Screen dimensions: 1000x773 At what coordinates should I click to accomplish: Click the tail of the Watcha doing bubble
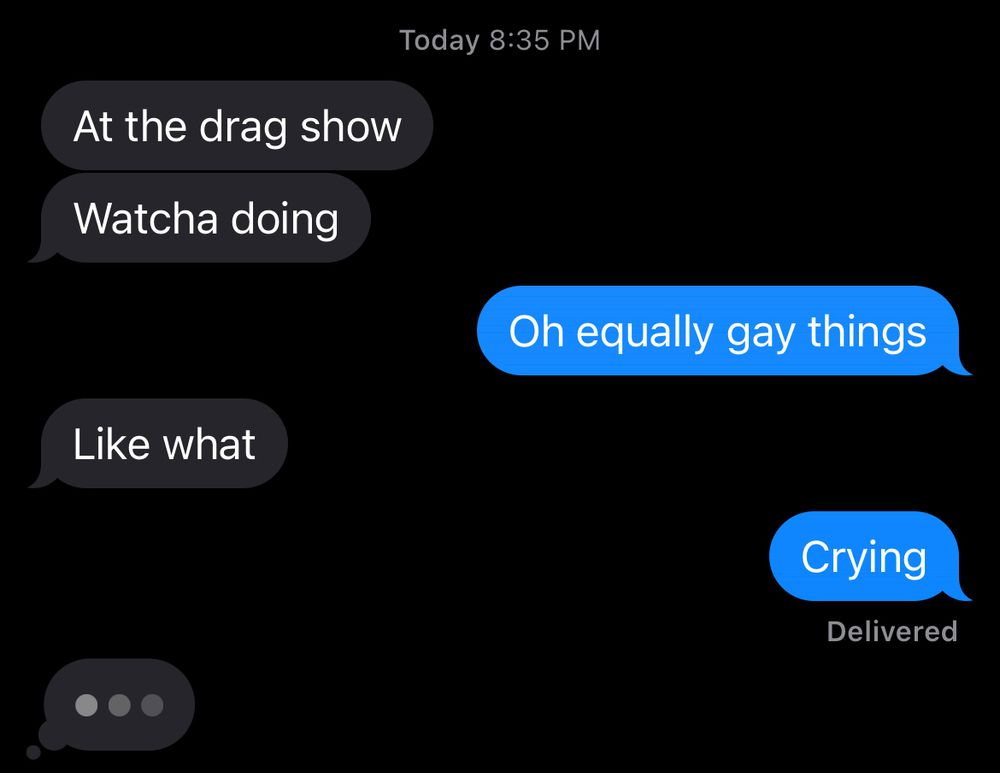42,253
